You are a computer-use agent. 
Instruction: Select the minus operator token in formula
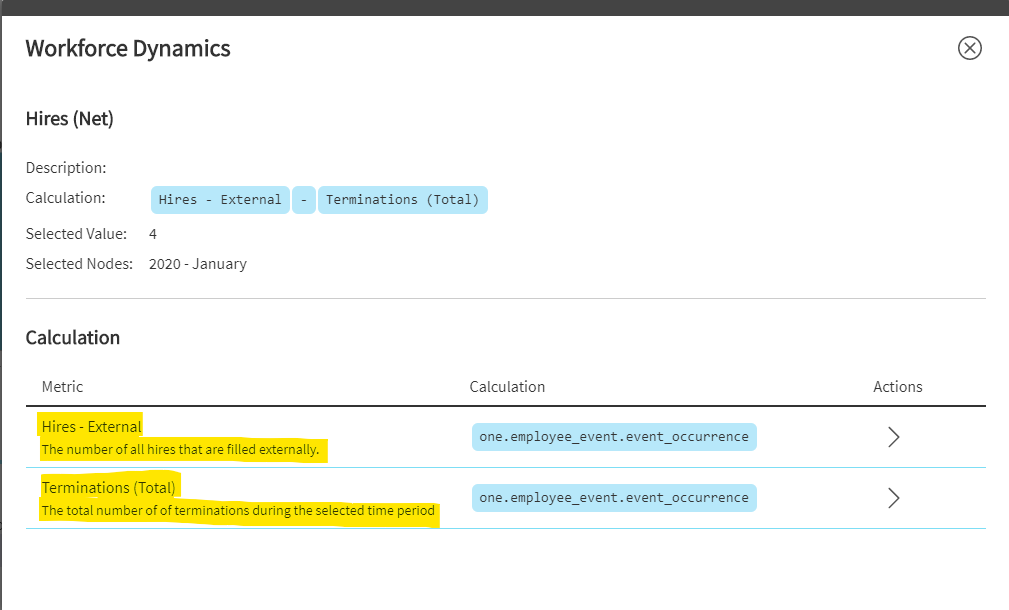tap(304, 200)
